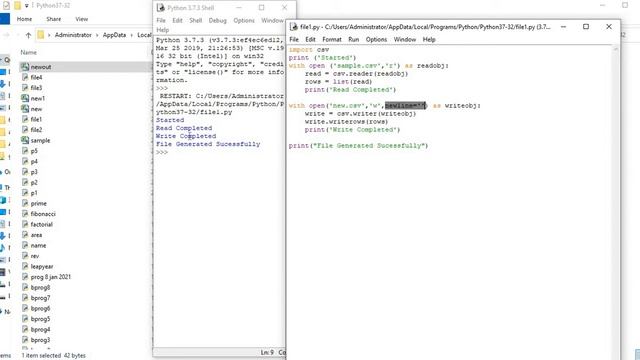Click the shell prompt after output

click(x=162, y=152)
